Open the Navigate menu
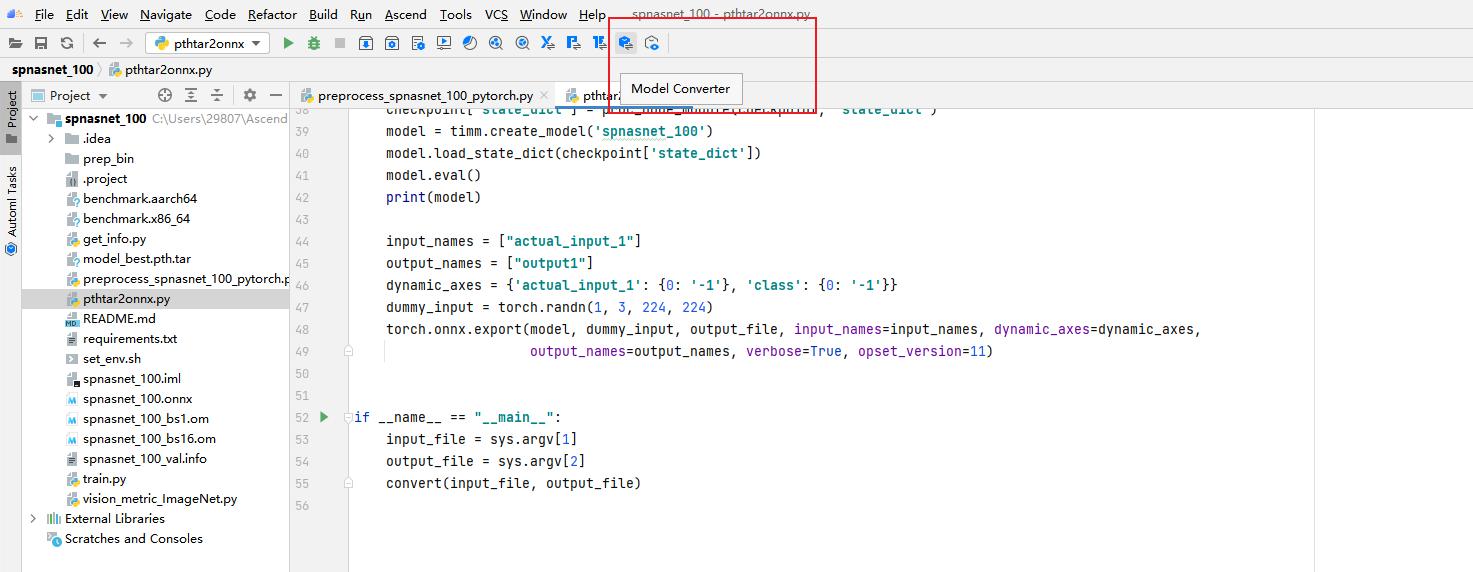The image size is (1473, 572). (166, 14)
